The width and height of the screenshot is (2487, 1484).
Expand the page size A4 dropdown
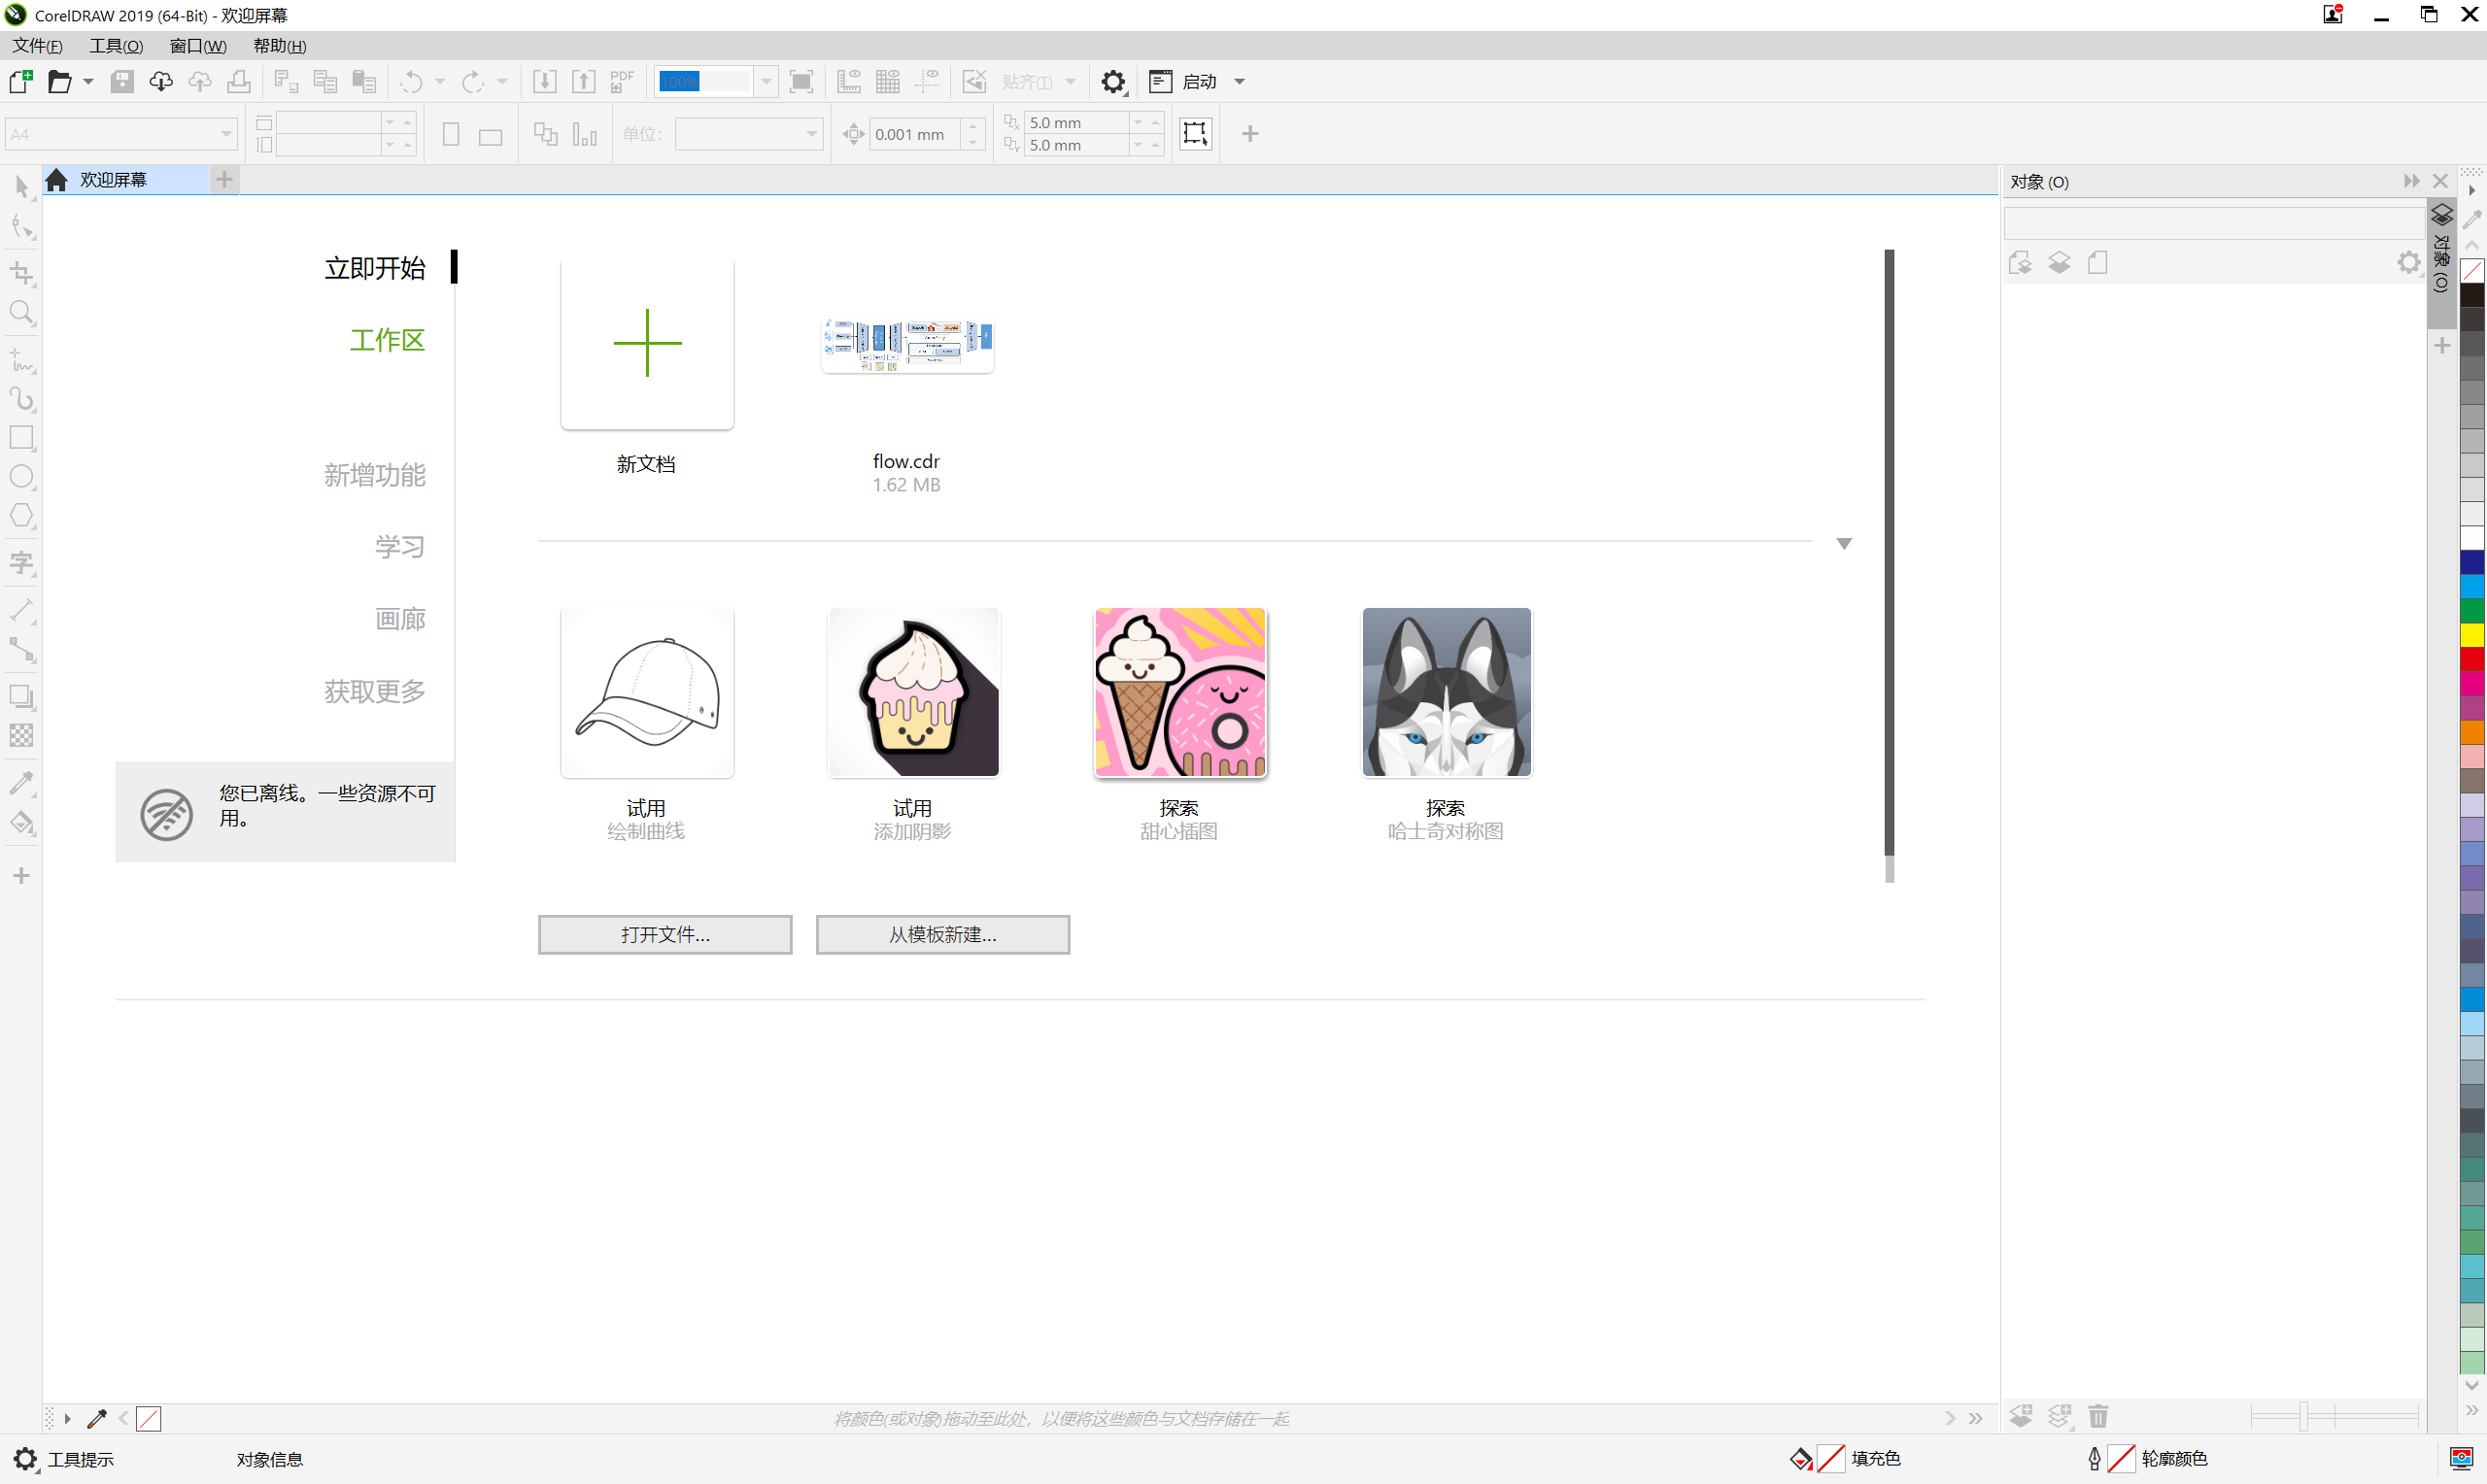(226, 134)
